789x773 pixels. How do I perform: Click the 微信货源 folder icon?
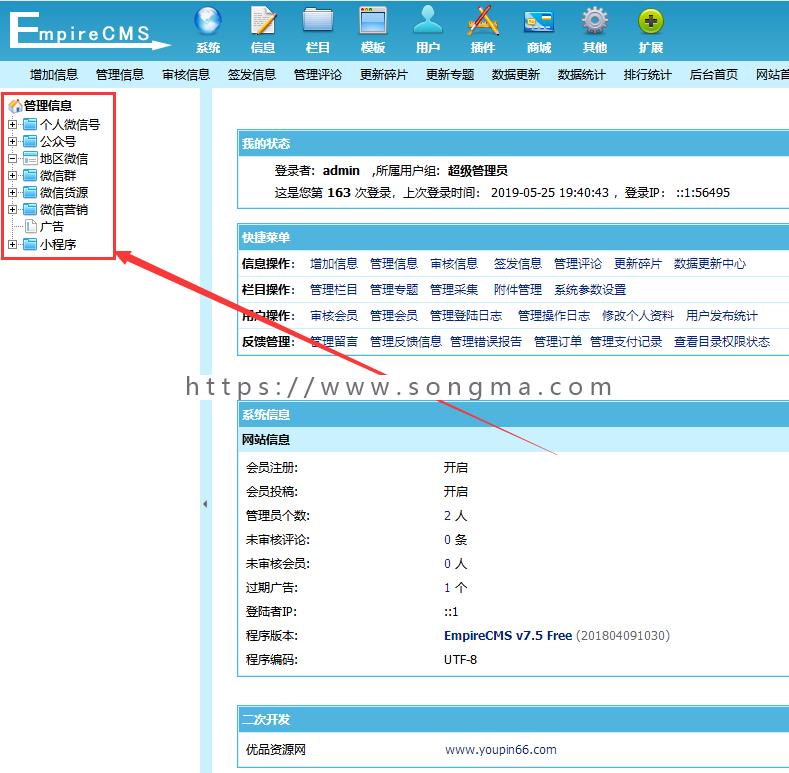[x=30, y=193]
